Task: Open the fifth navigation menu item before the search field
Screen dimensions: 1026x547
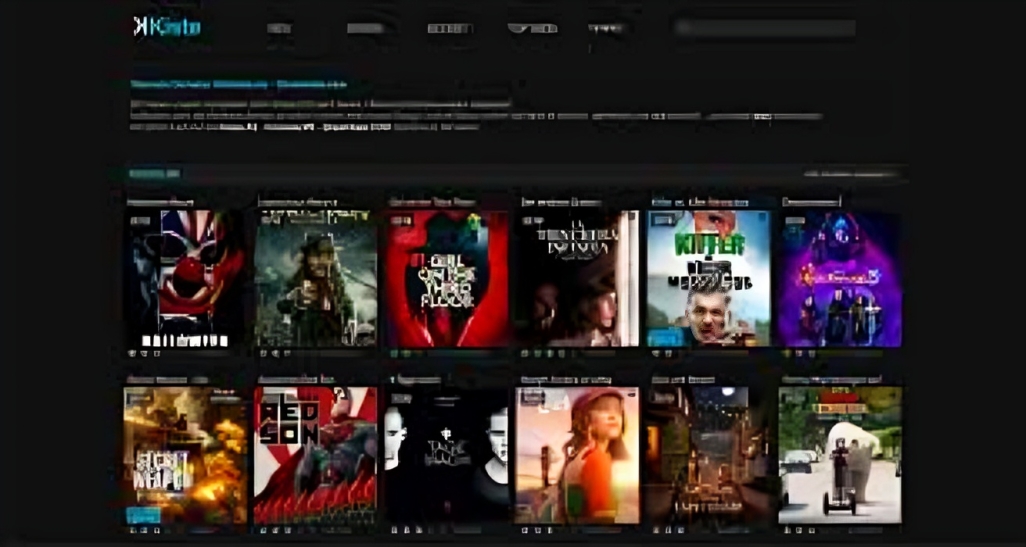Action: [605, 28]
